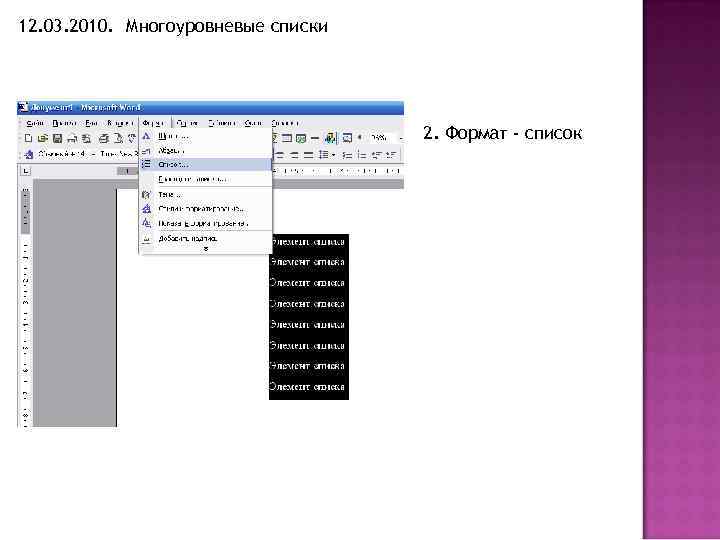The width and height of the screenshot is (720, 540).
Task: Click the Justify alignment icon
Action: [x=309, y=155]
